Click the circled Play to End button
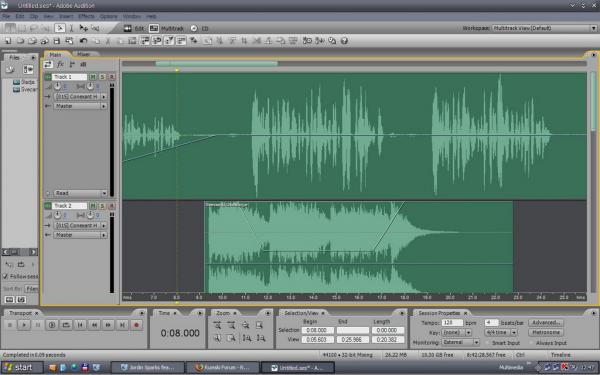The width and height of the screenshot is (600, 375). click(52, 325)
